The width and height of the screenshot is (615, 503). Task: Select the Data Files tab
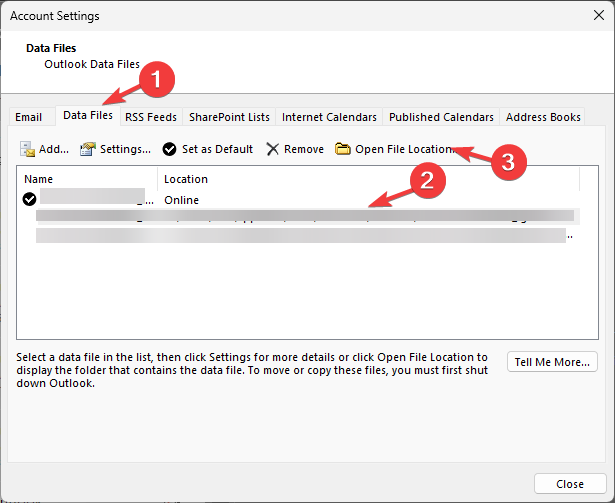click(x=88, y=115)
